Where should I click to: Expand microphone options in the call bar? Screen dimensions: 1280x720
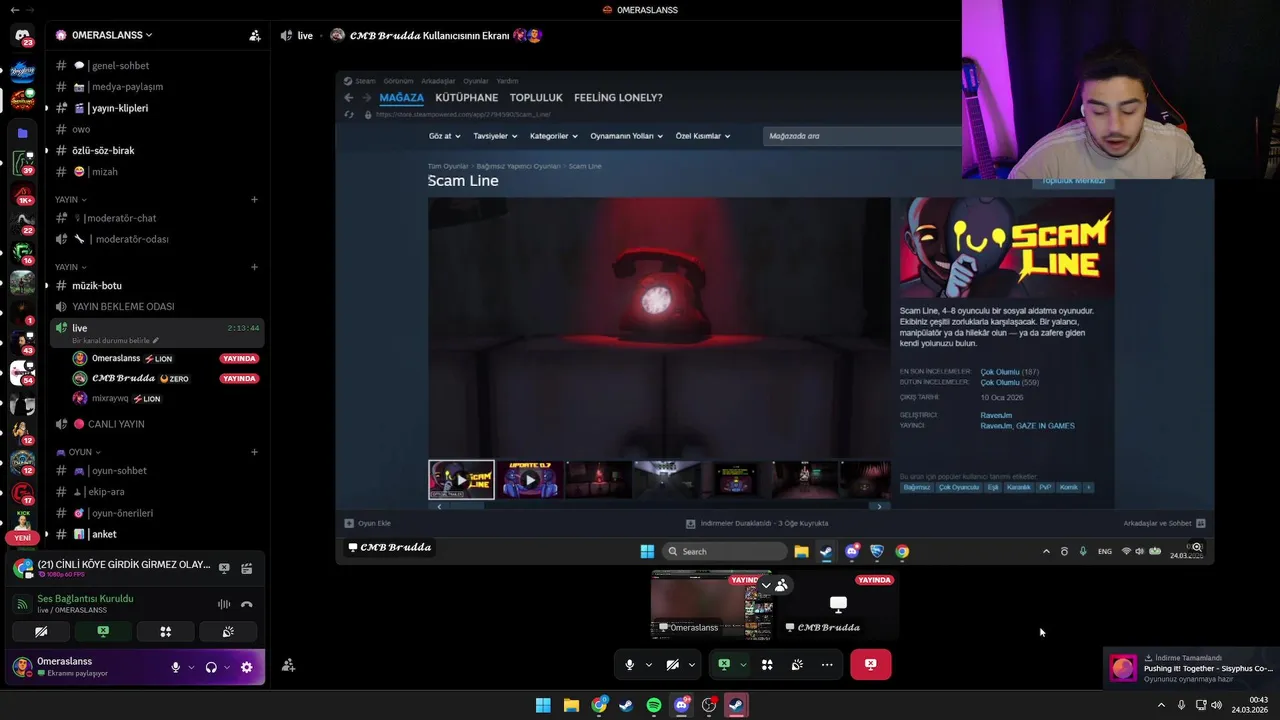coord(648,665)
